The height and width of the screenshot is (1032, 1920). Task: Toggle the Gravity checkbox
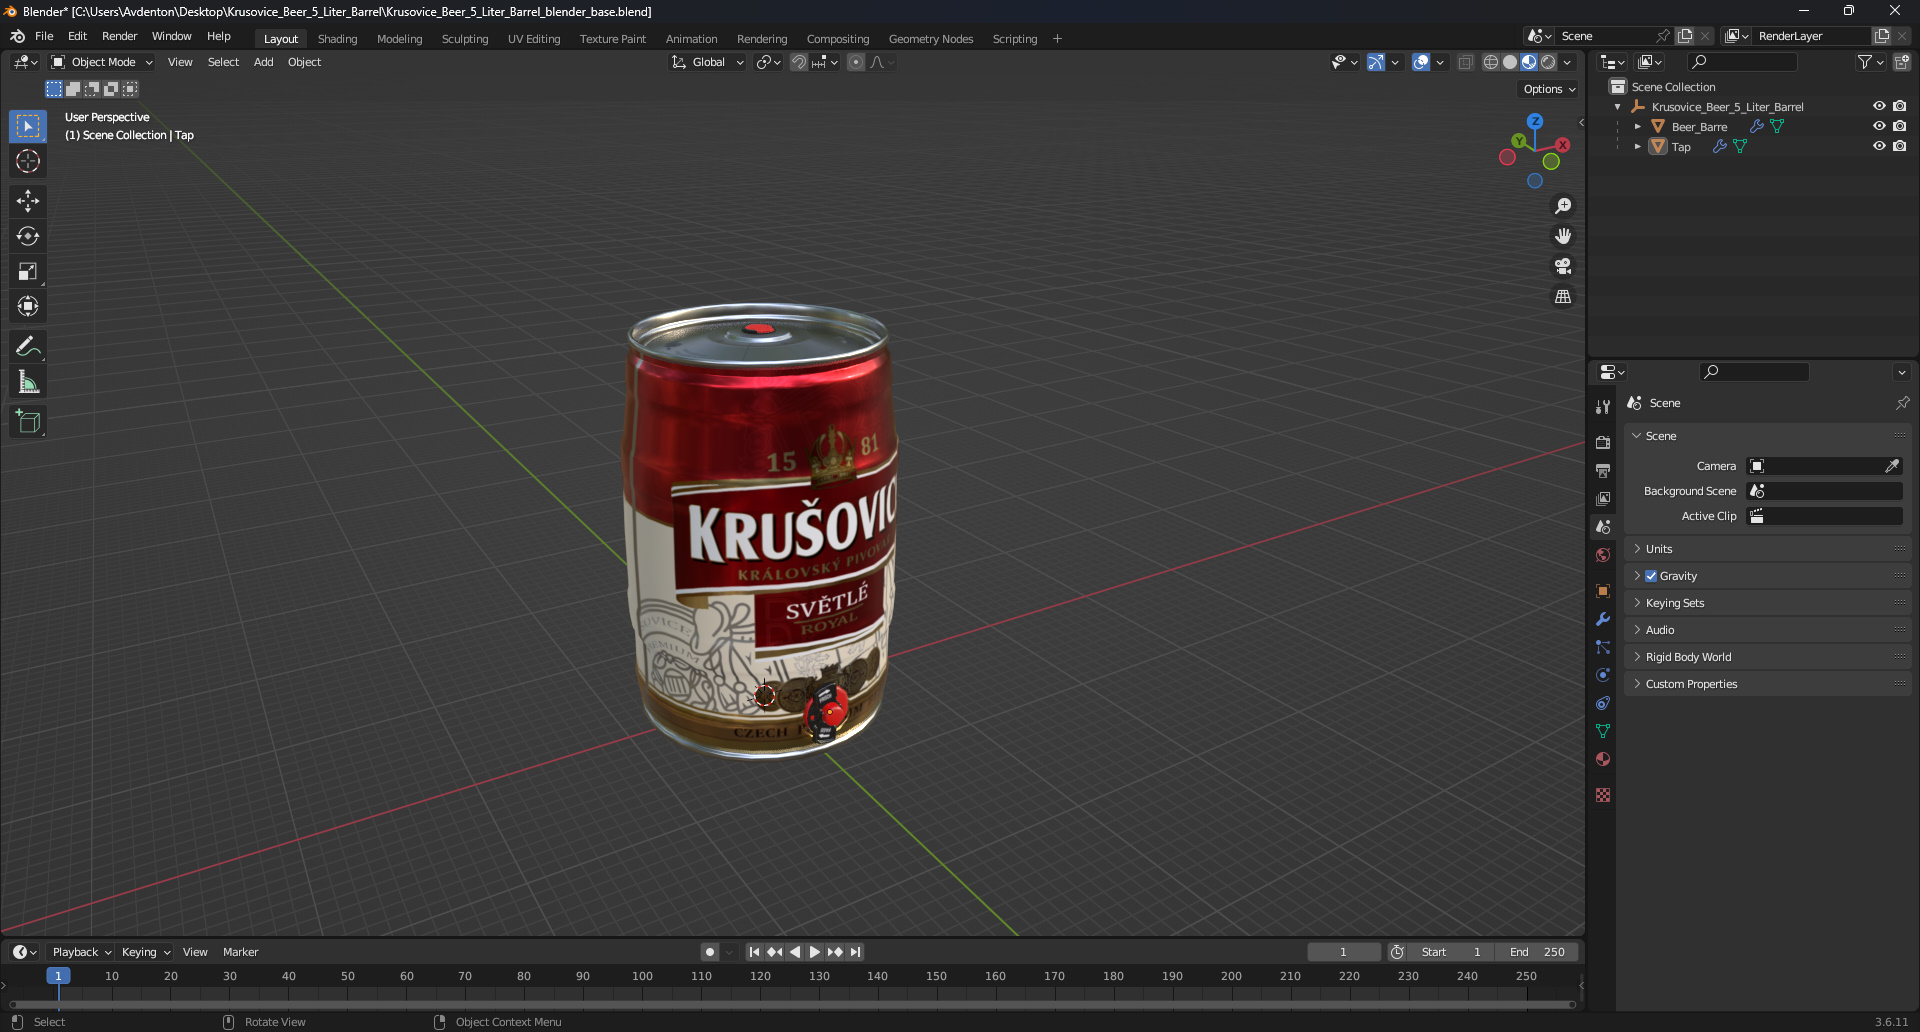tap(1651, 576)
